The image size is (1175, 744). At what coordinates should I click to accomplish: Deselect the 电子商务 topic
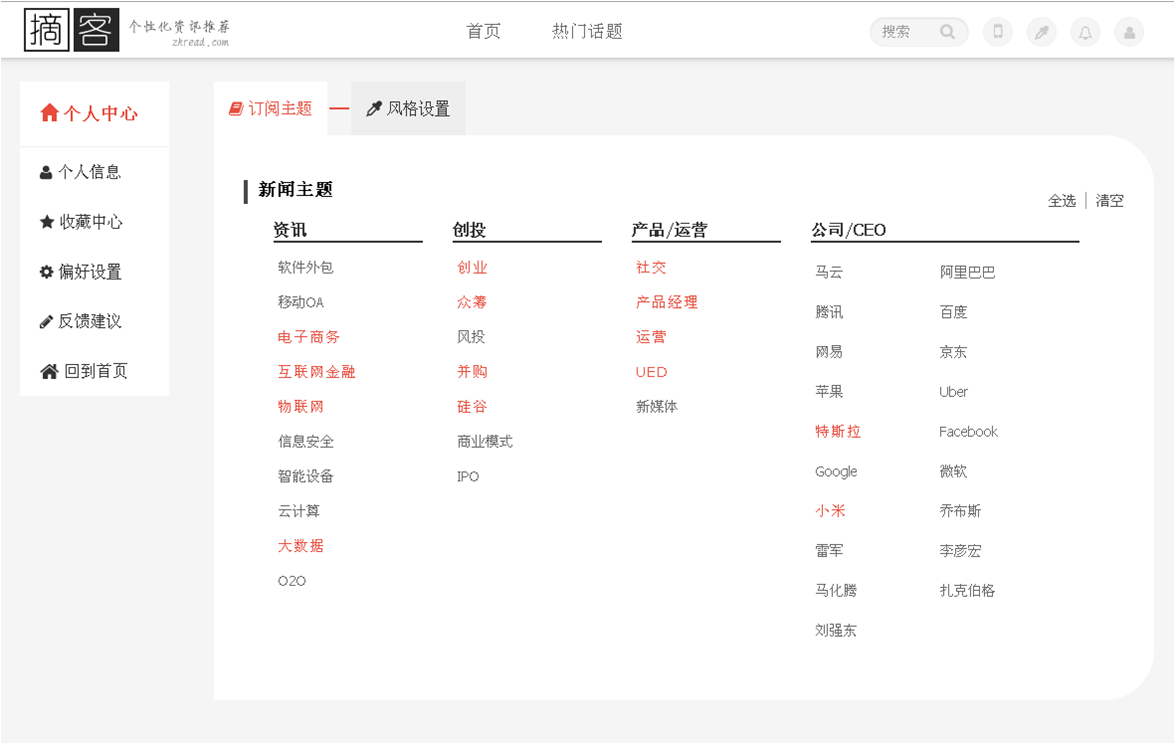point(309,337)
